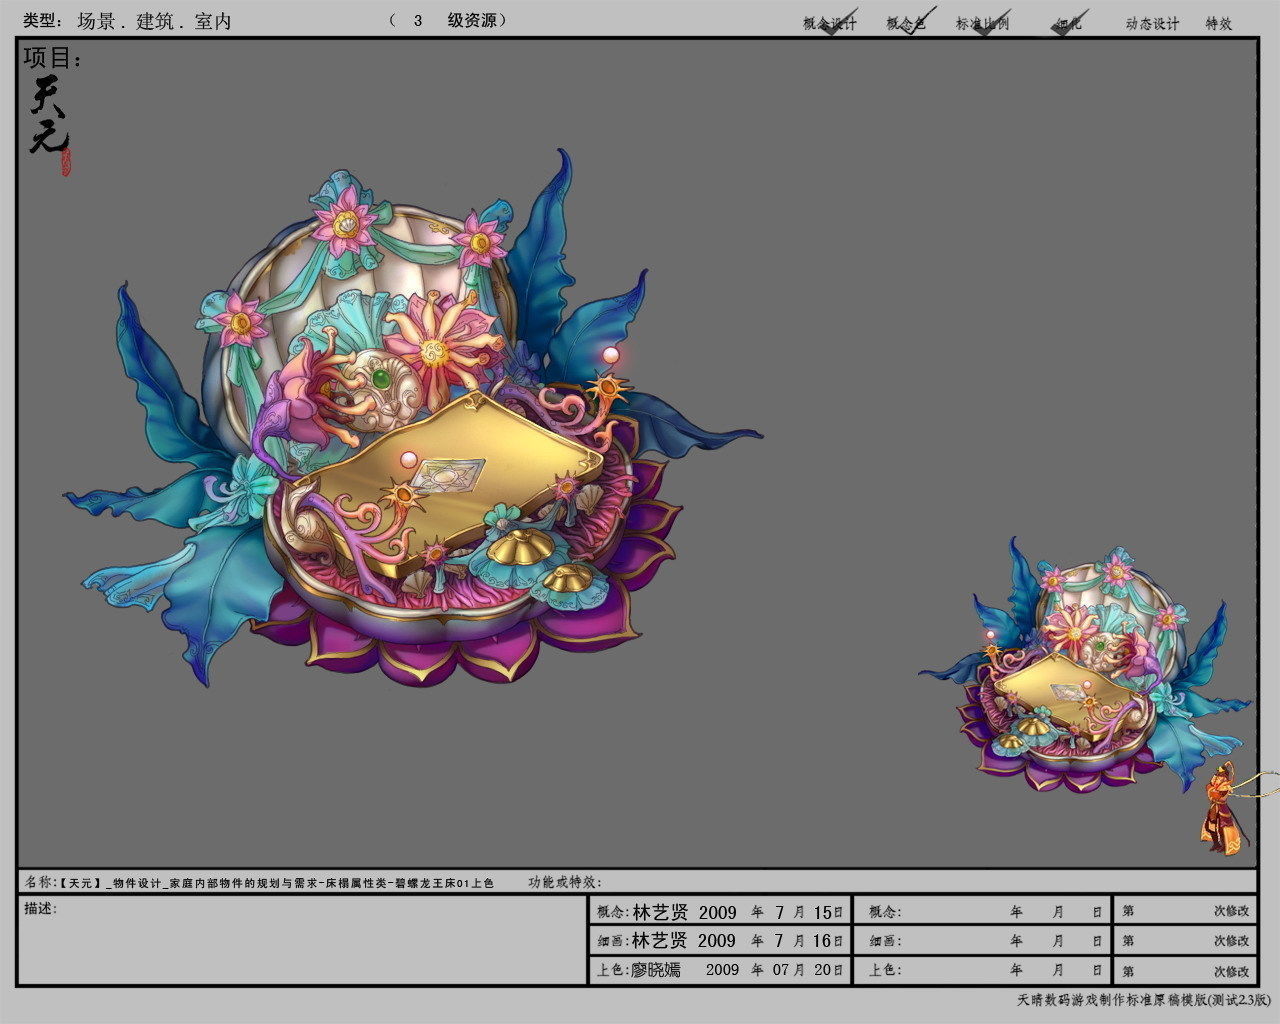The width and height of the screenshot is (1280, 1024).
Task: Click the 天晴数码游戏制作标准原稿模版 footer text
Action: coord(1143,1001)
